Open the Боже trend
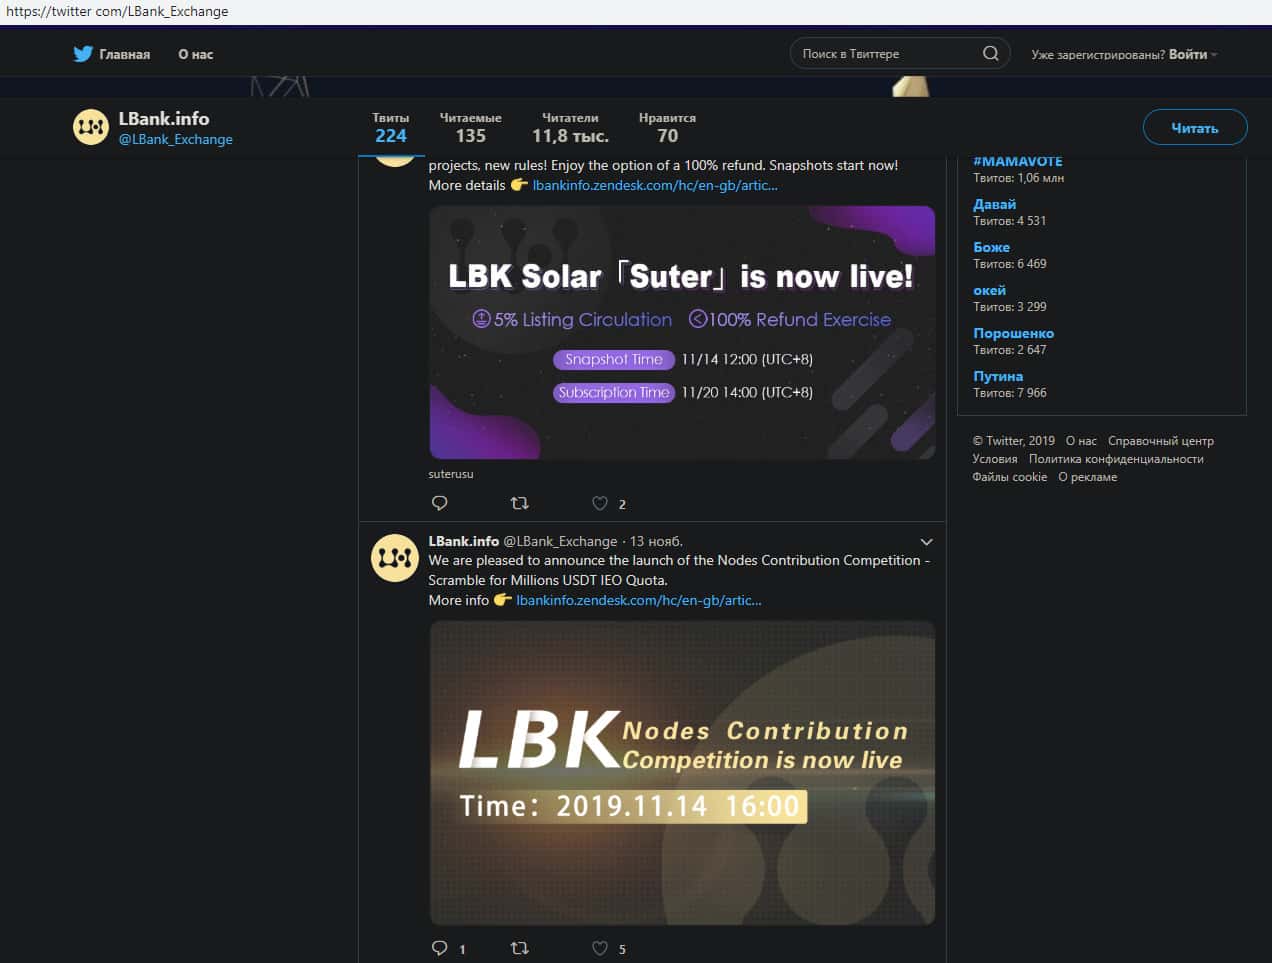 [992, 247]
